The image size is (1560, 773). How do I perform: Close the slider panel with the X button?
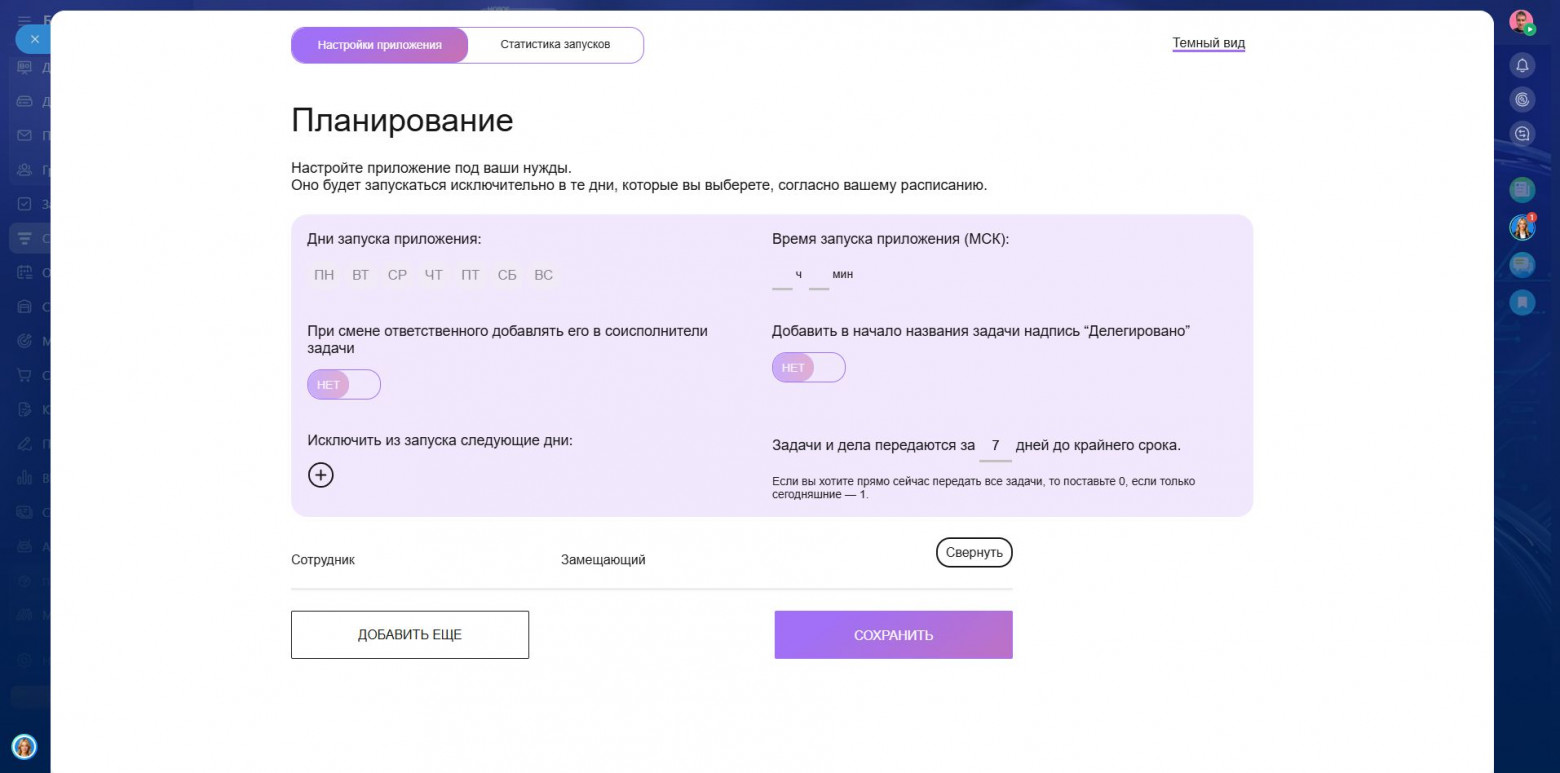pos(34,39)
